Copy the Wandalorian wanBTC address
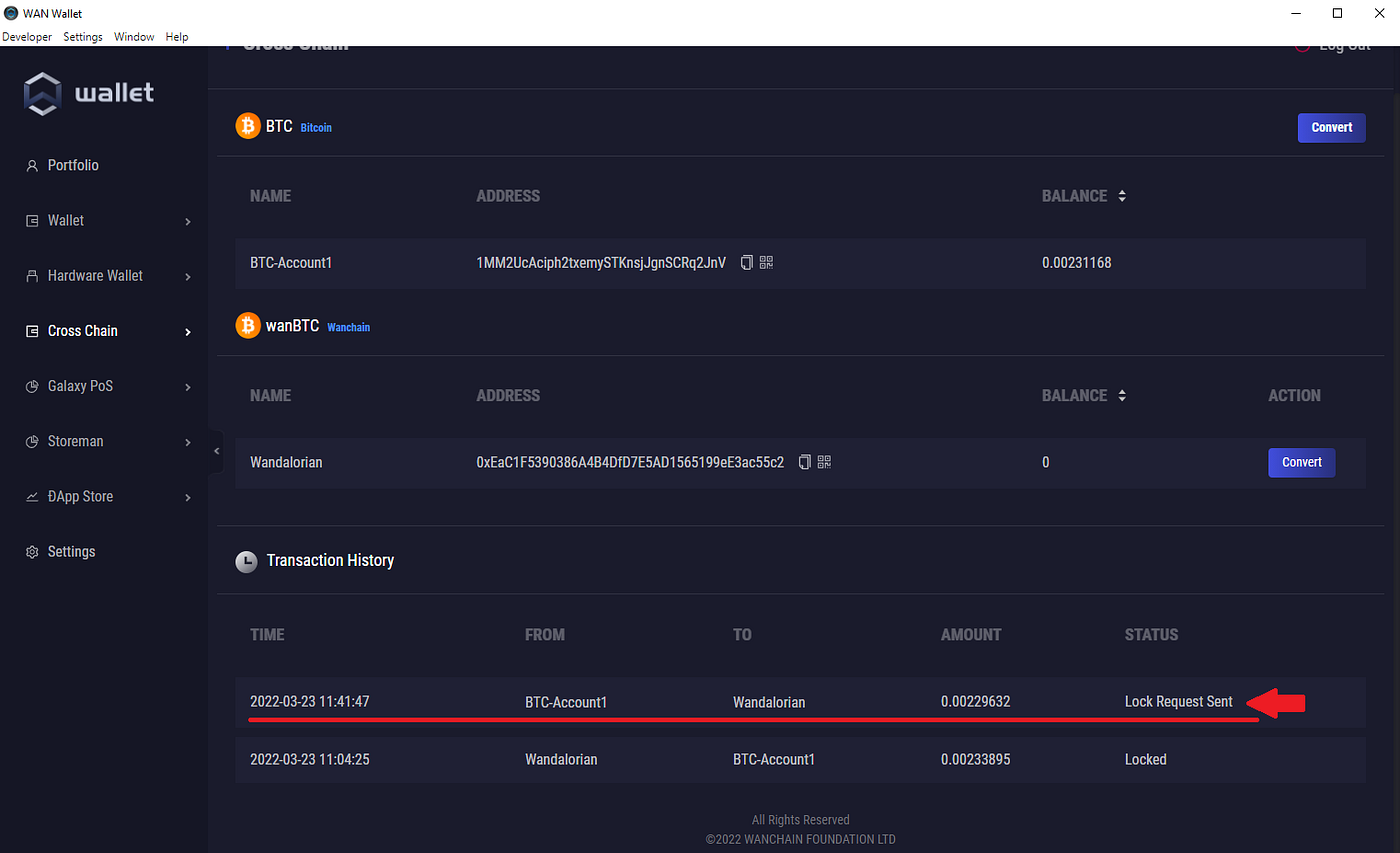This screenshot has height=853, width=1400. [x=804, y=462]
